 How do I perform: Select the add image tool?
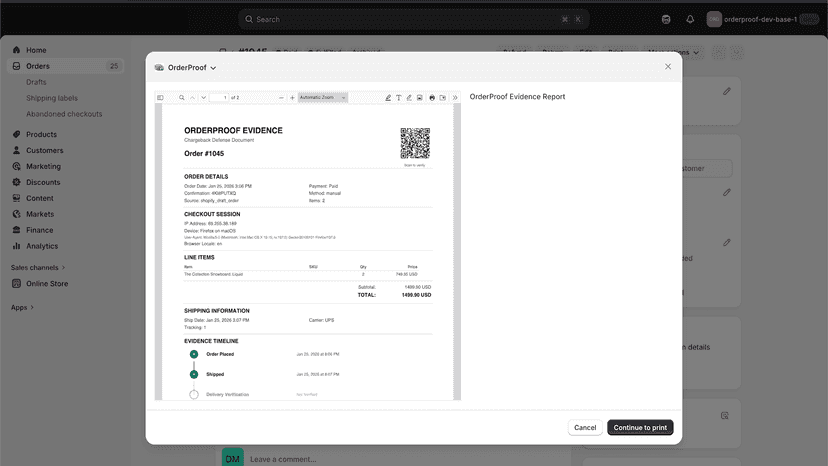(420, 98)
